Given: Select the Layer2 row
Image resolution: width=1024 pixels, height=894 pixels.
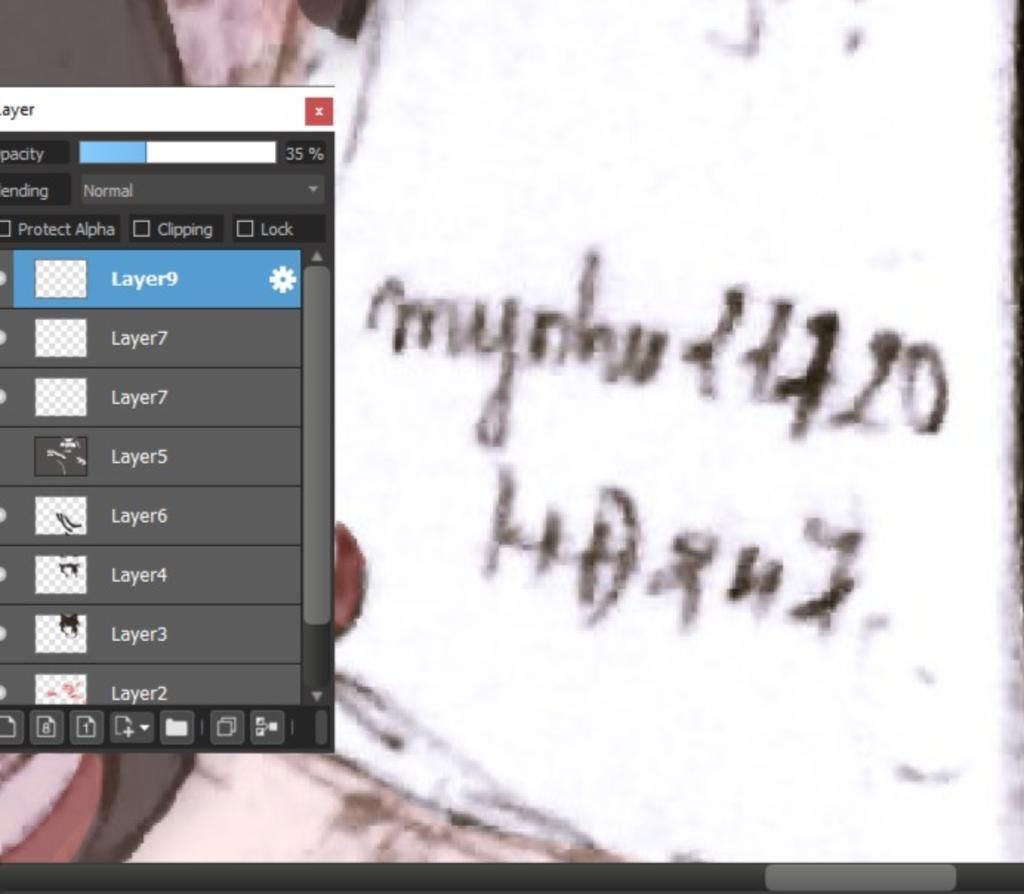Looking at the screenshot, I should pyautogui.click(x=150, y=685).
